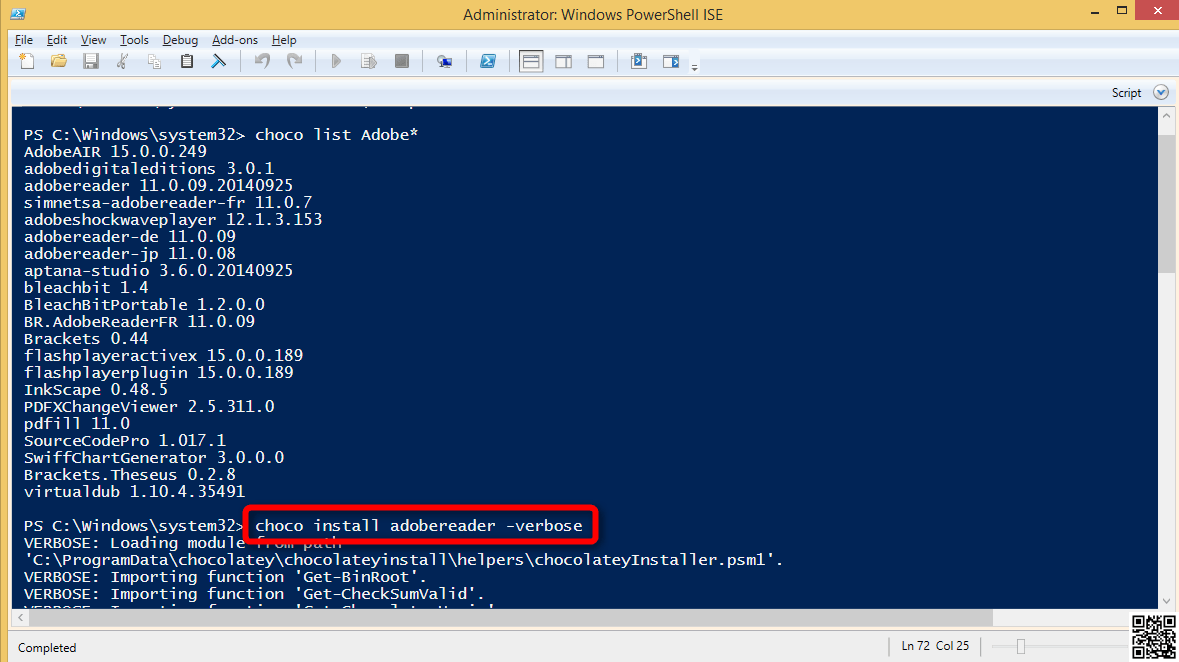Open the Tools menu
The height and width of the screenshot is (662, 1179).
tap(134, 40)
